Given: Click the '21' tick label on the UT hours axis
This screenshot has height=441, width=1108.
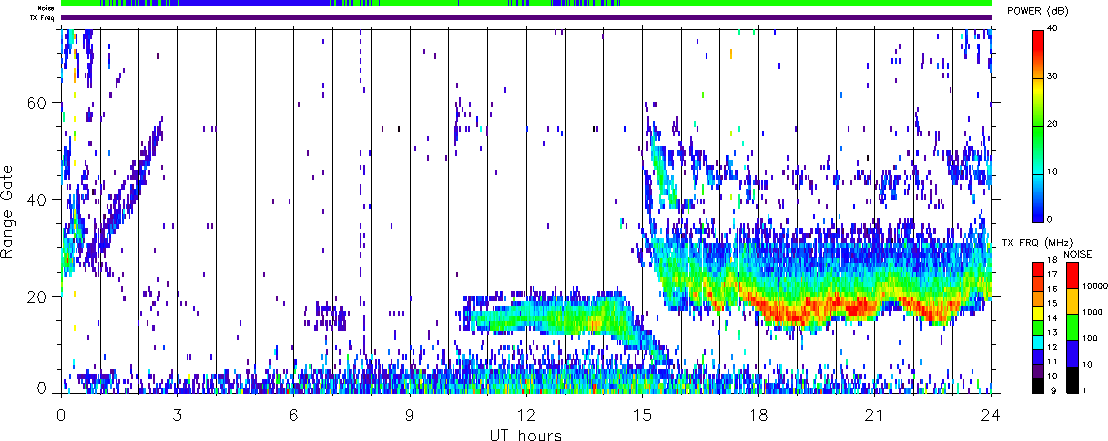Looking at the screenshot, I should [x=875, y=416].
